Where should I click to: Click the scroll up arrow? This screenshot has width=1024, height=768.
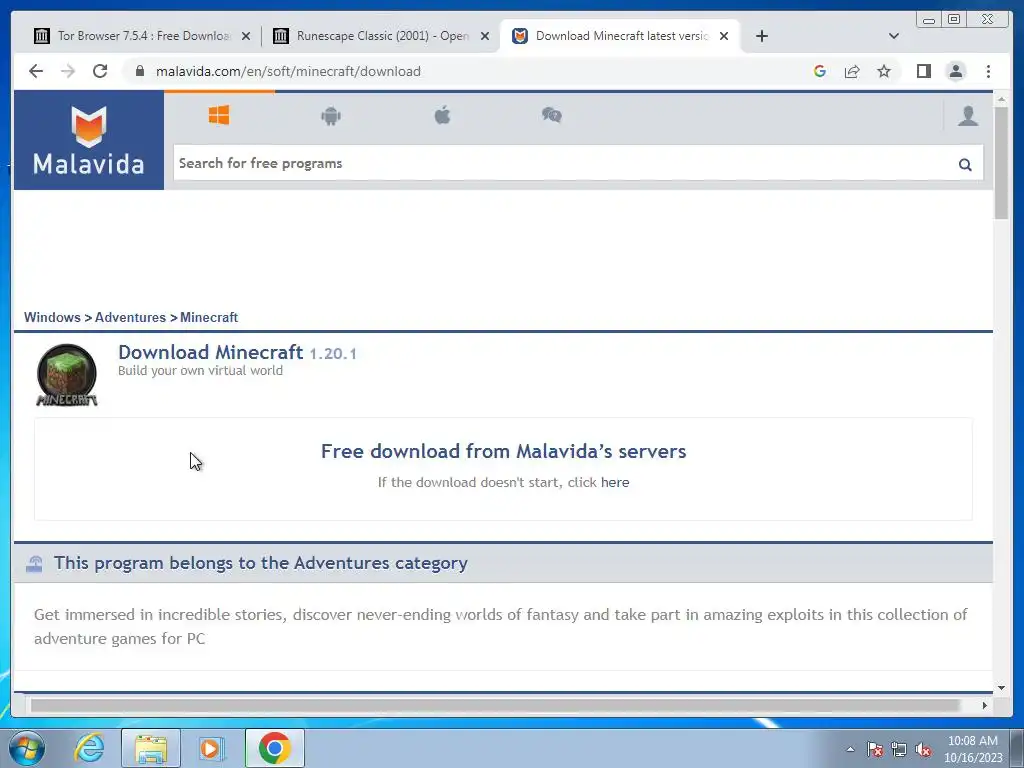[x=1001, y=99]
